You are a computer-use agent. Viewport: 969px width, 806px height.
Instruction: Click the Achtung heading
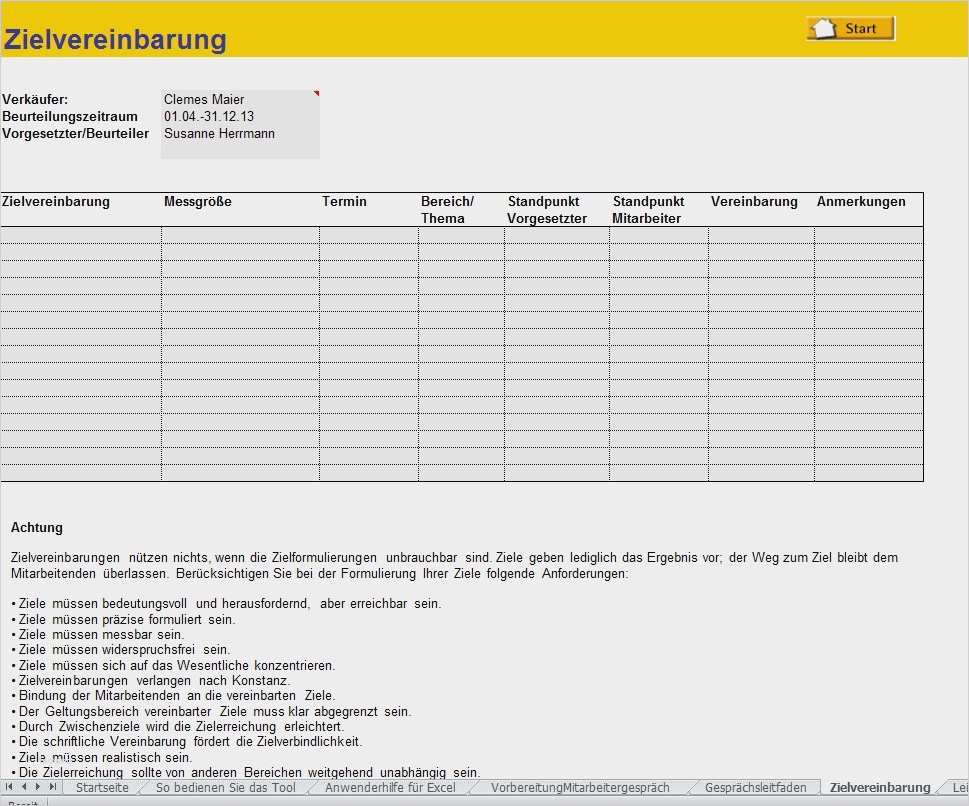(37, 527)
